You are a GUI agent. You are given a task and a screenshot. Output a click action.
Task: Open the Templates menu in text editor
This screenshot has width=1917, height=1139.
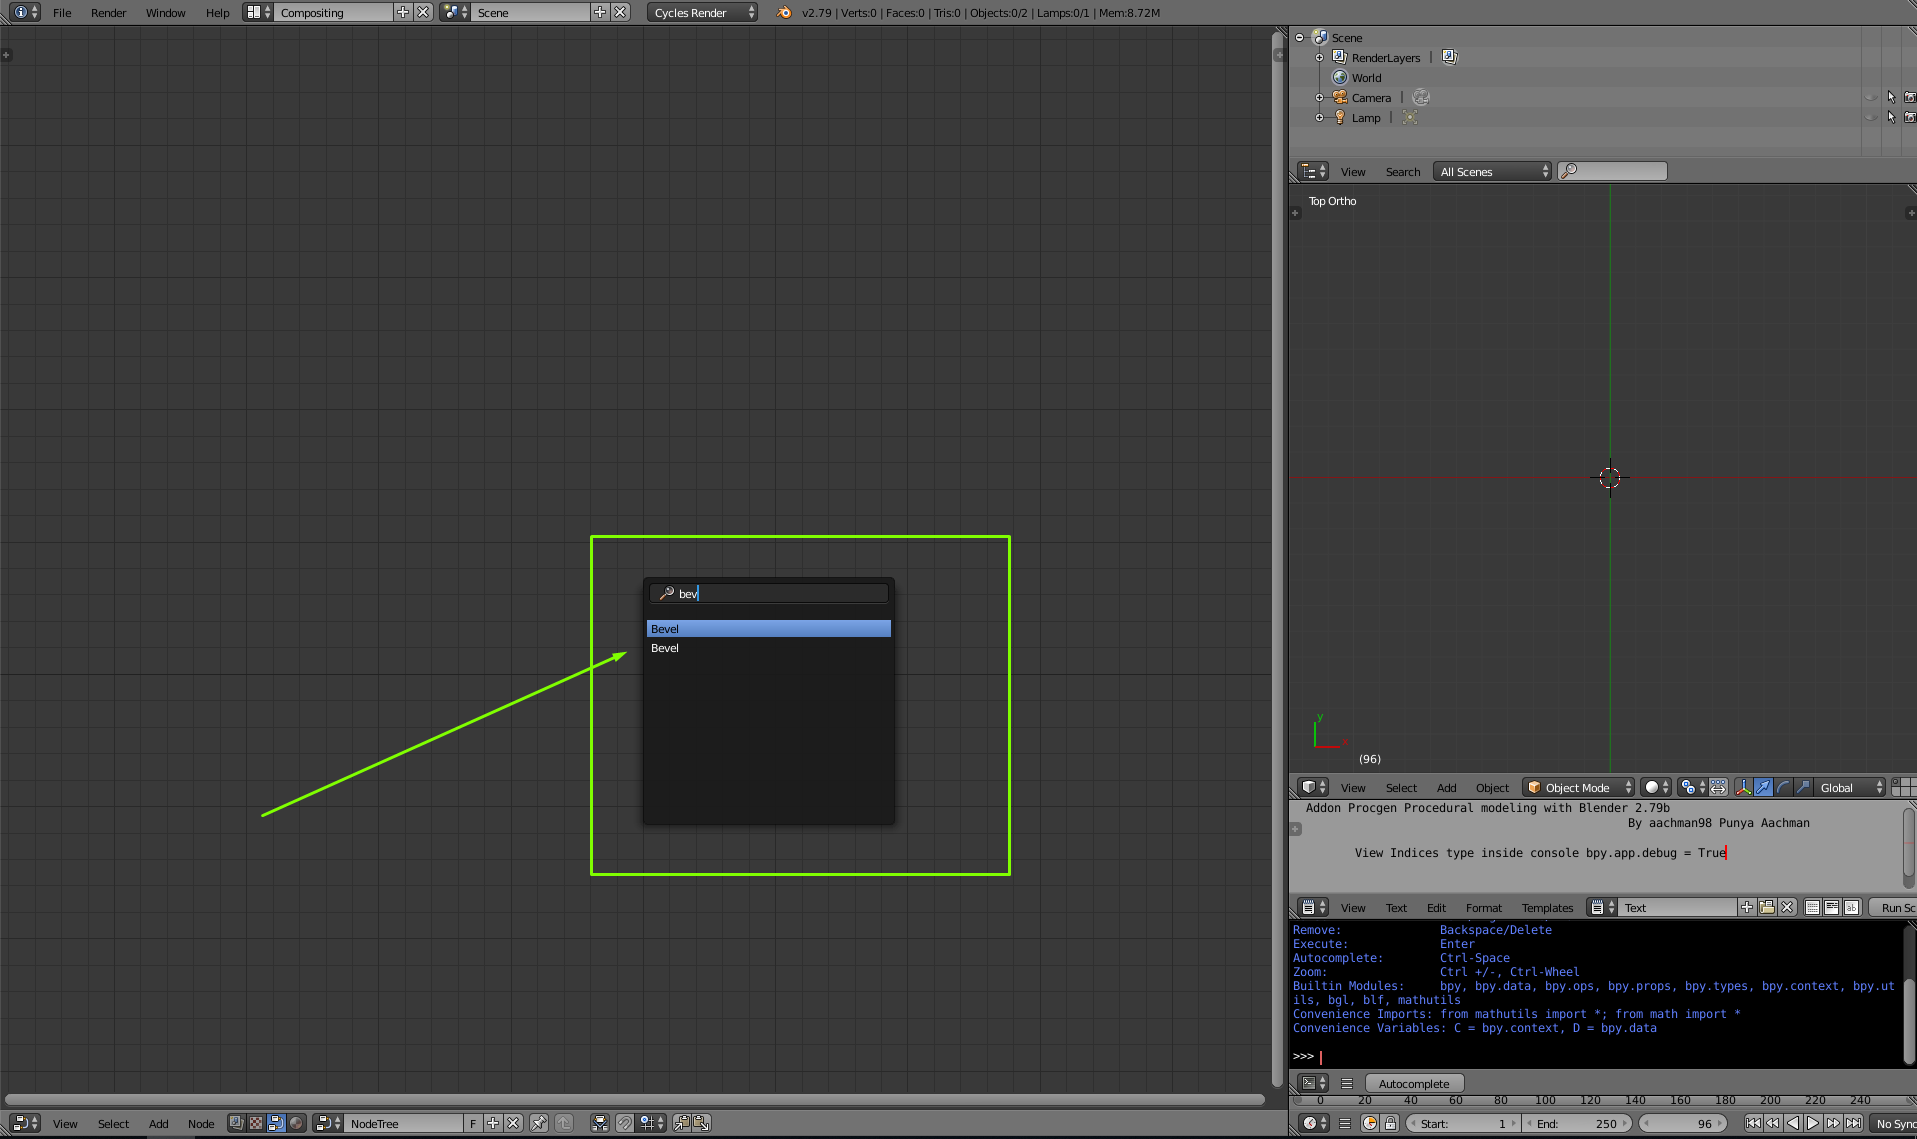(1547, 908)
